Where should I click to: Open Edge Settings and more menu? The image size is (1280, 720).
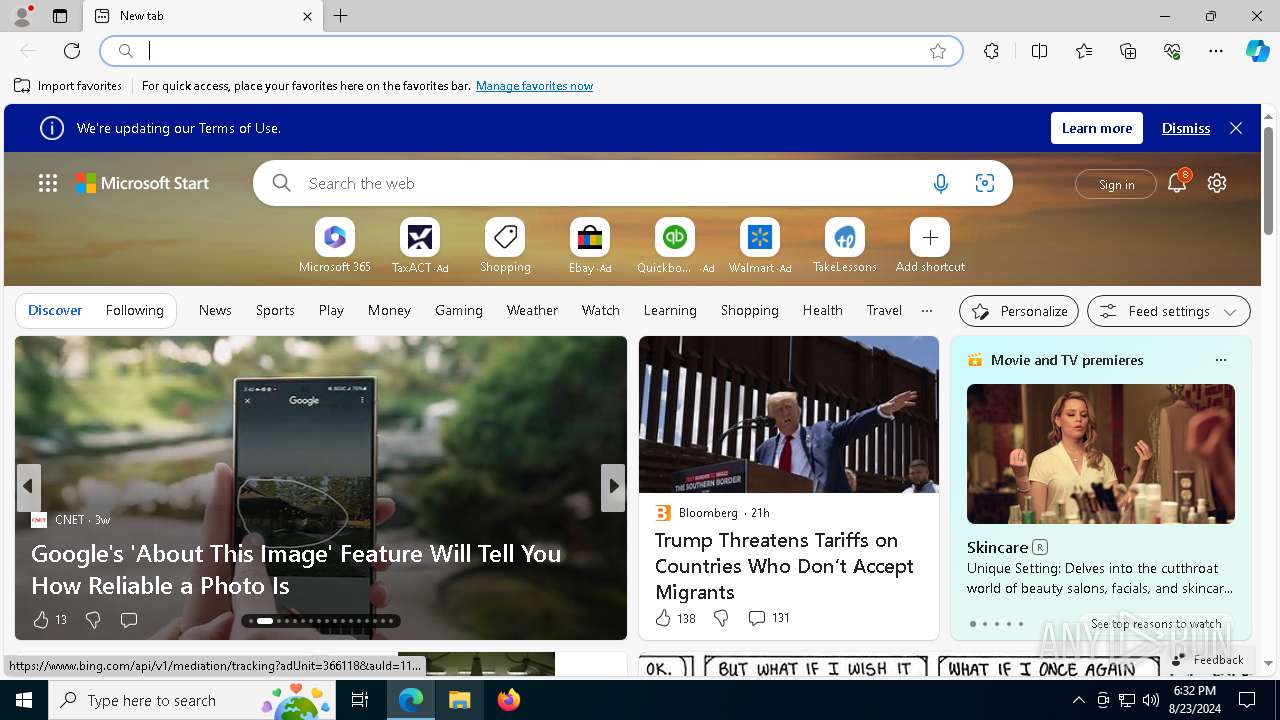point(1216,51)
